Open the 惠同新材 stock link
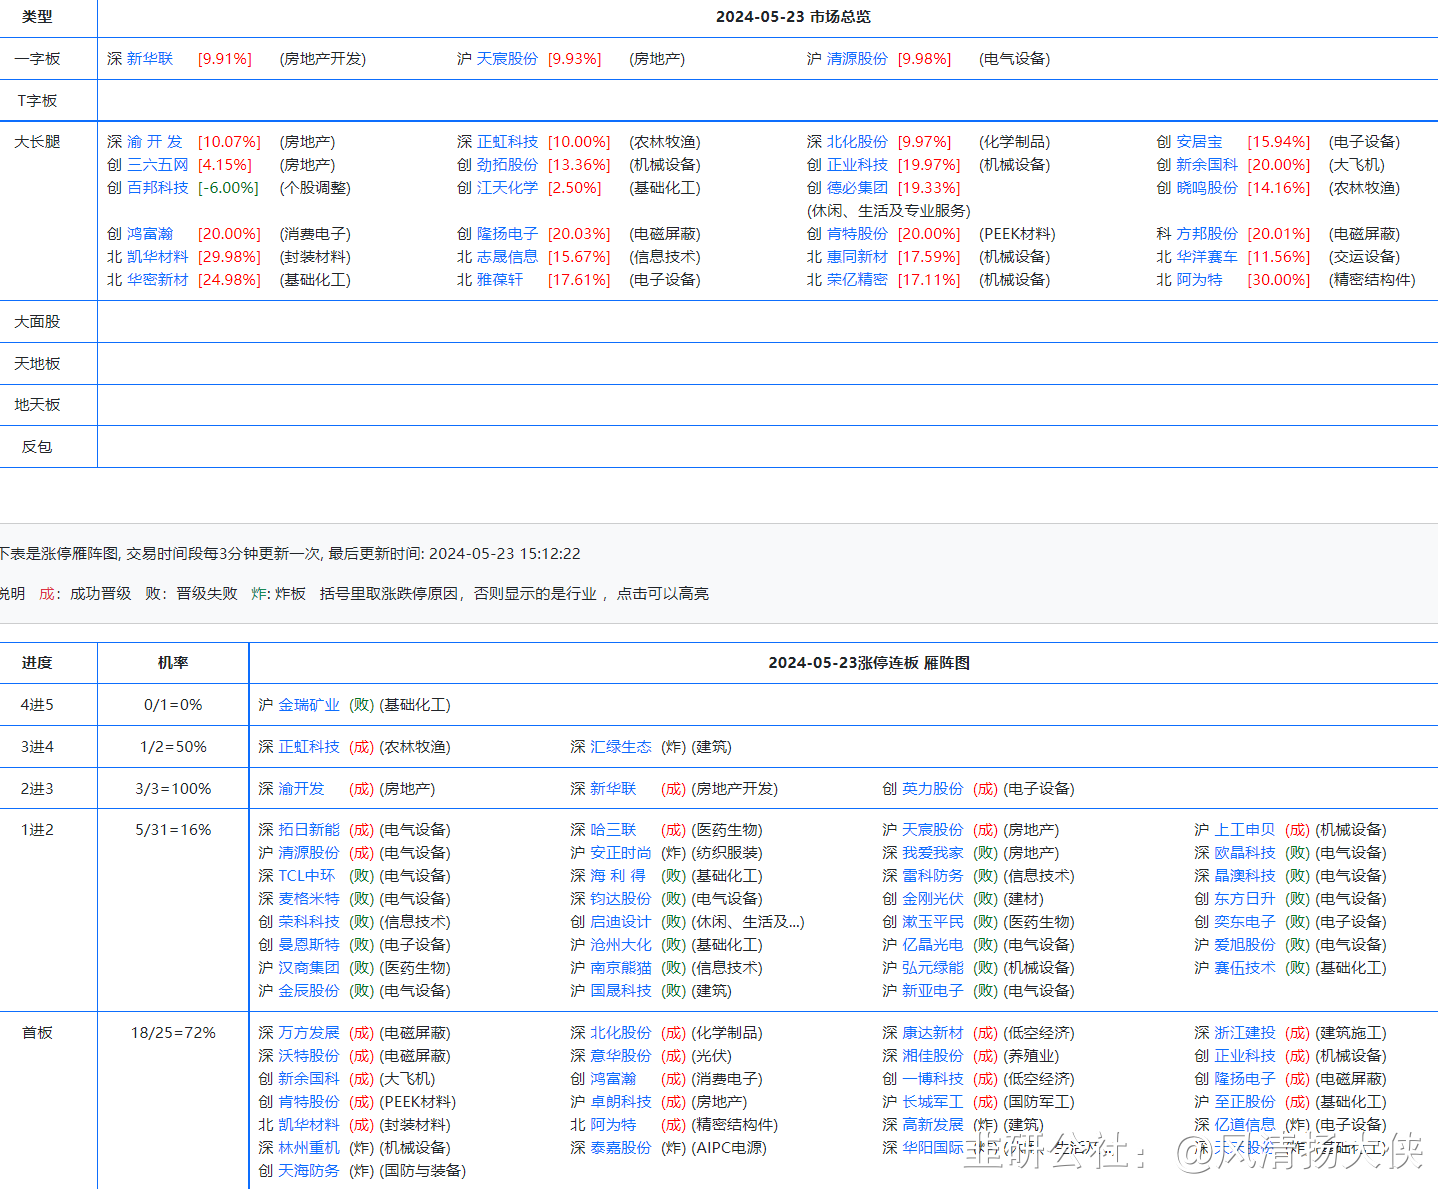This screenshot has width=1438, height=1189. (857, 257)
